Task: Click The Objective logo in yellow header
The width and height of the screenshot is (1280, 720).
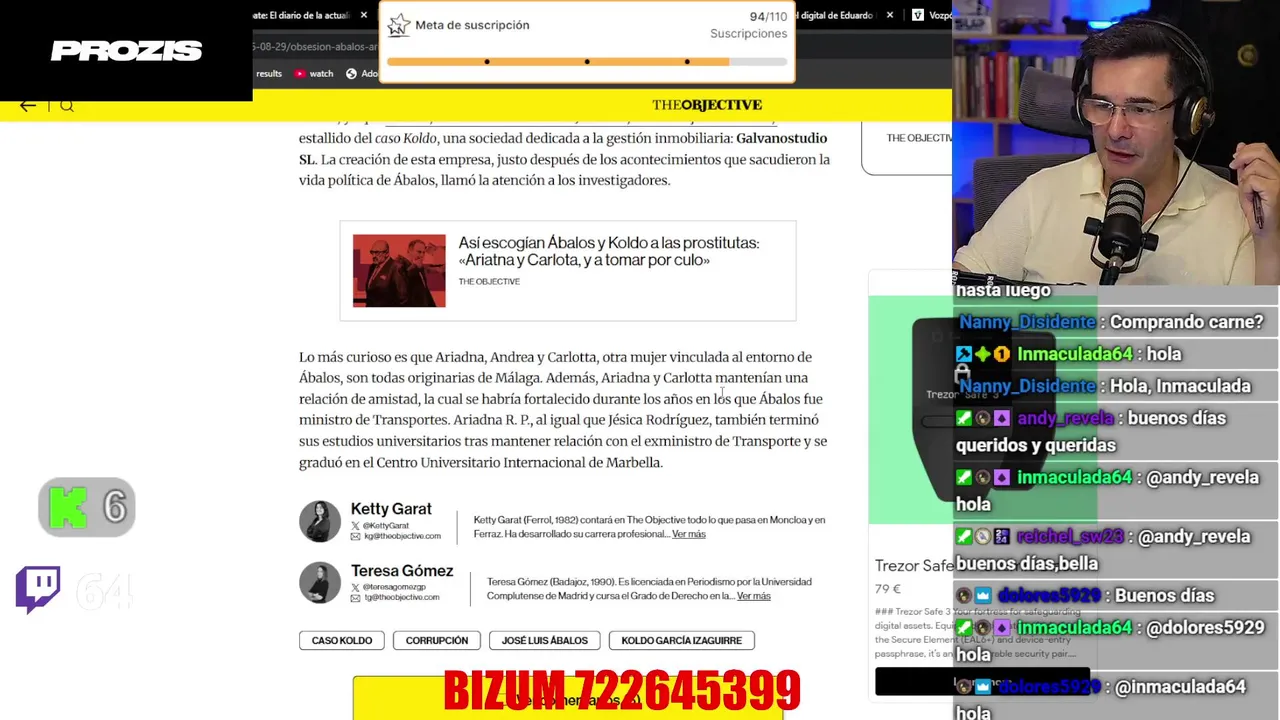Action: coord(707,105)
